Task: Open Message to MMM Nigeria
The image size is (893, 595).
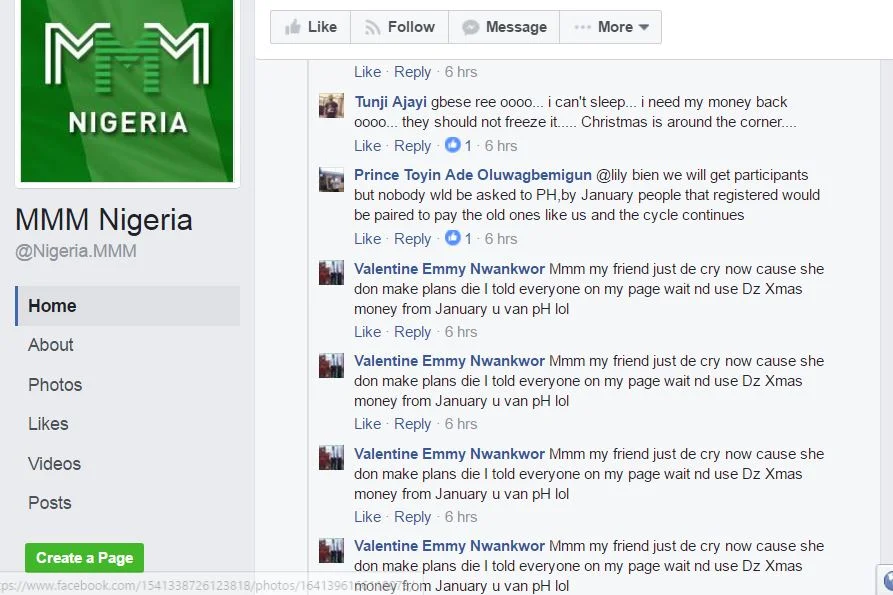Action: pos(504,27)
